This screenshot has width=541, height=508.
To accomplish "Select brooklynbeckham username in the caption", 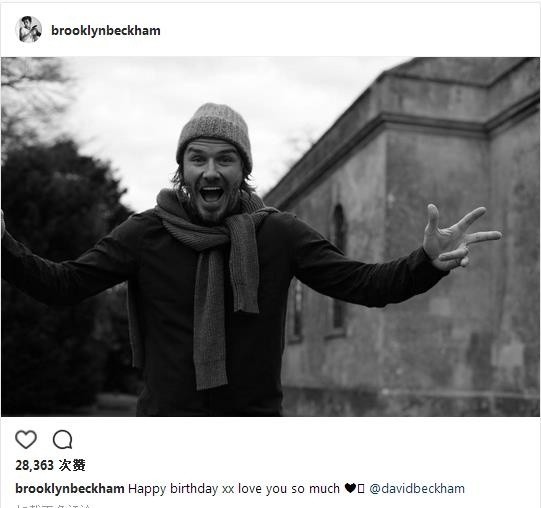I will pyautogui.click(x=70, y=489).
